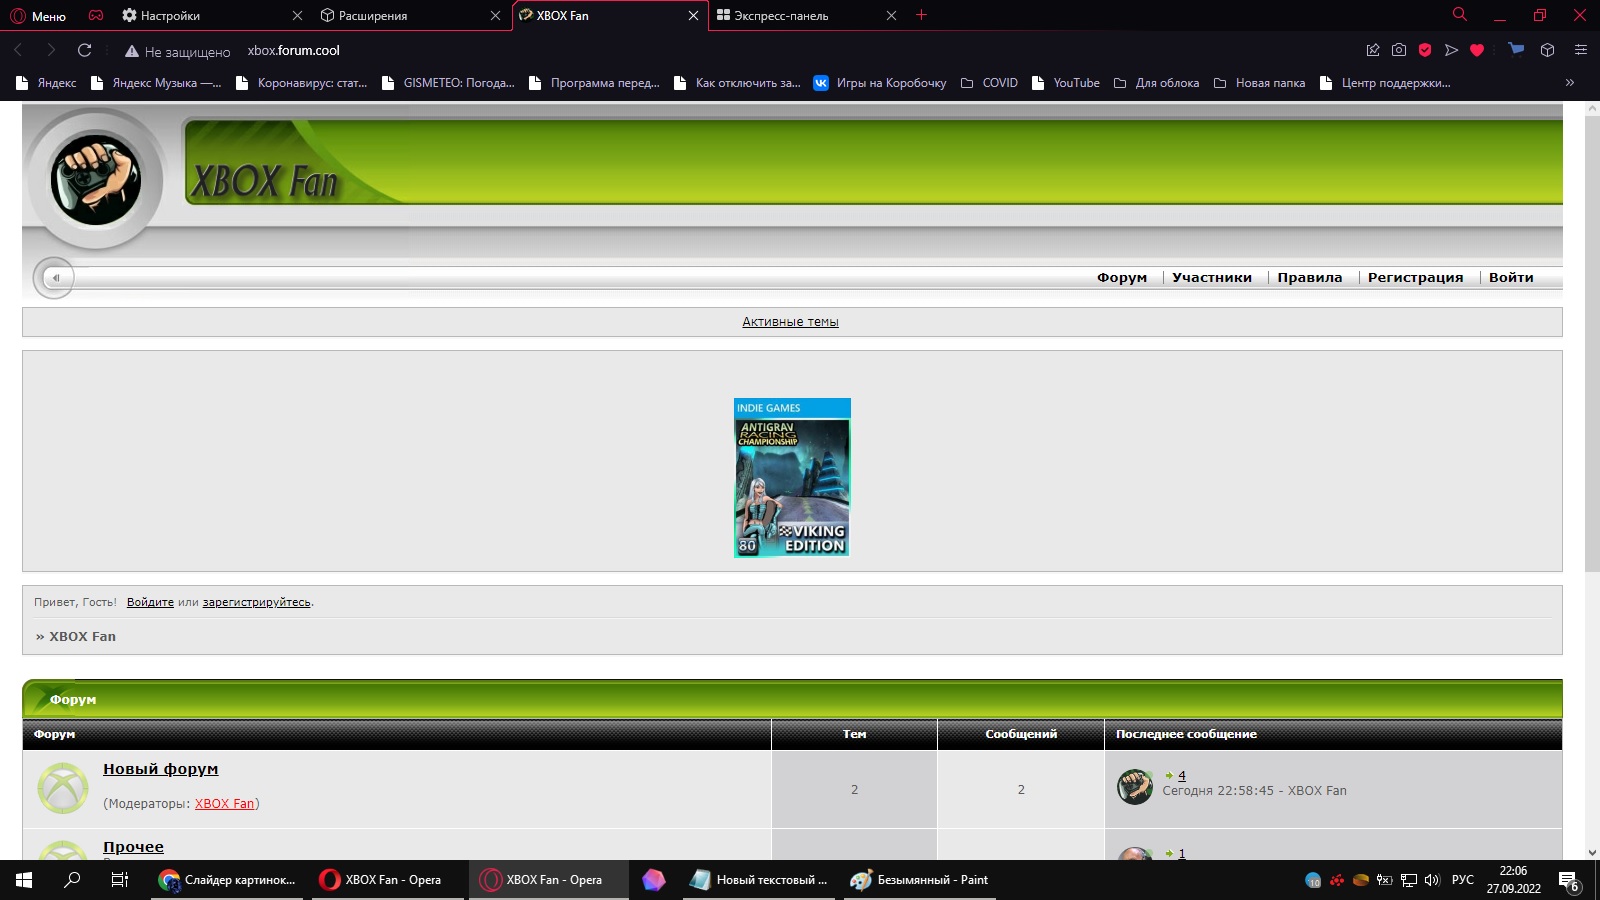Open the Прочее forum link
Viewport: 1600px width, 900px height.
click(133, 847)
